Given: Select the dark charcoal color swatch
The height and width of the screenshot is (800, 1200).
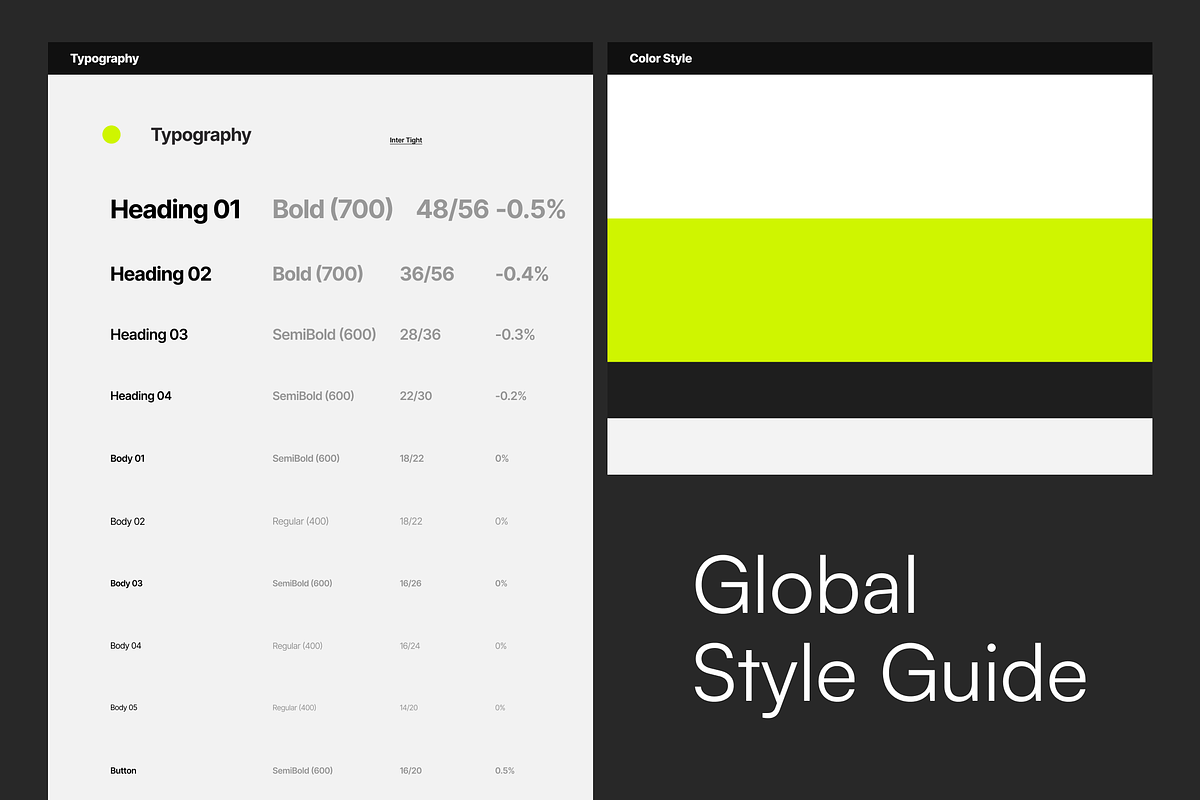Looking at the screenshot, I should (x=880, y=390).
